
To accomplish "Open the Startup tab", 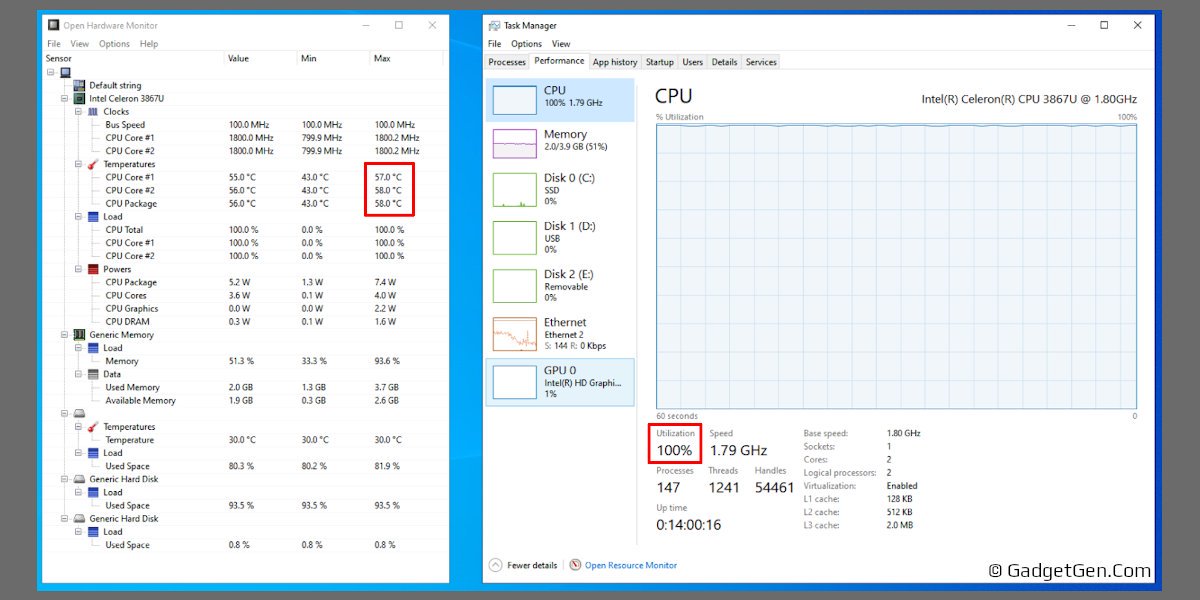I will point(660,62).
